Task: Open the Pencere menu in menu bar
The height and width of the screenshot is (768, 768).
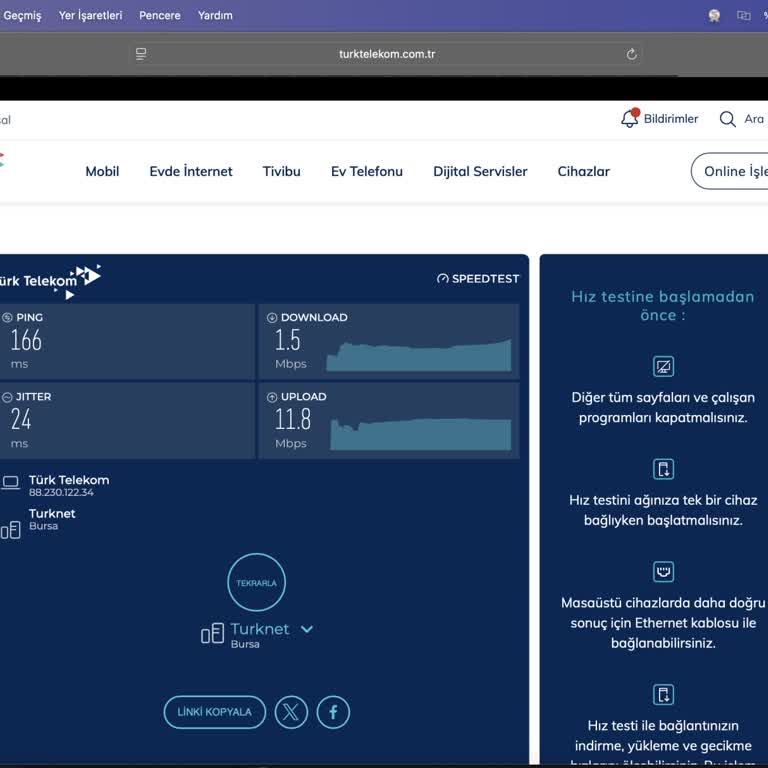Action: pos(160,15)
